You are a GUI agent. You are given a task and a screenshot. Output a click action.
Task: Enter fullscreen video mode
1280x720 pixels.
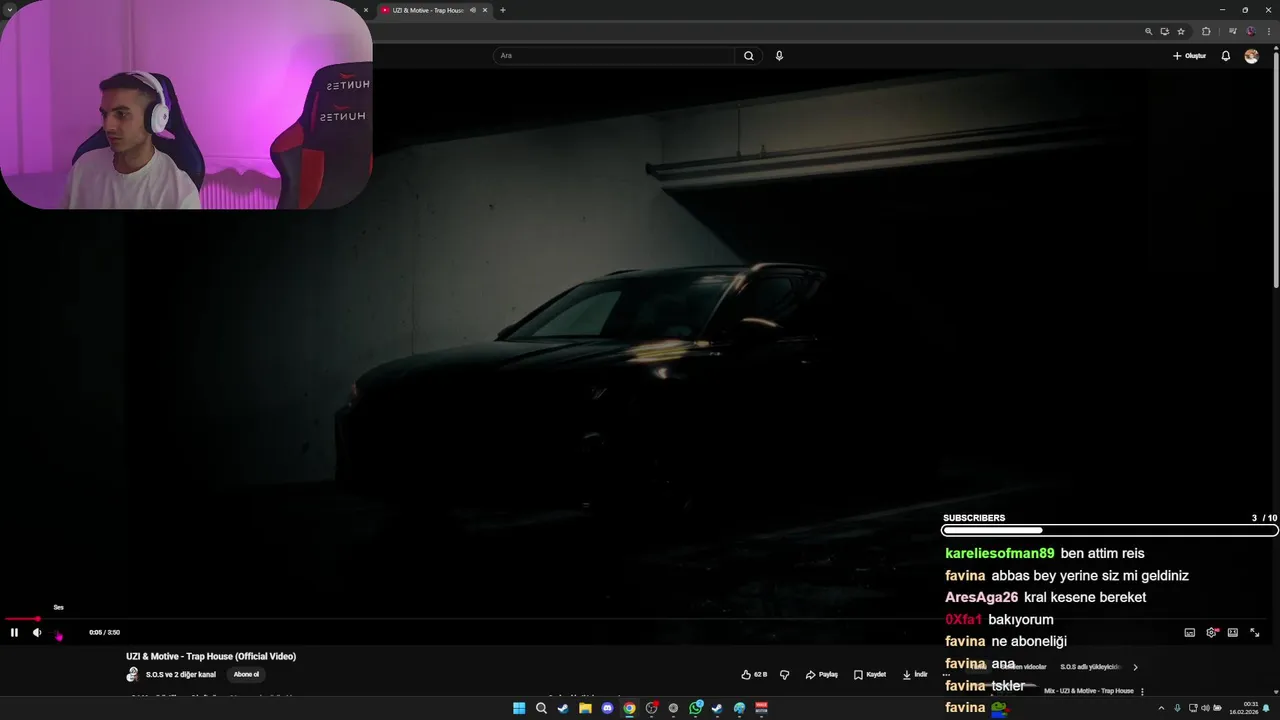click(1255, 632)
